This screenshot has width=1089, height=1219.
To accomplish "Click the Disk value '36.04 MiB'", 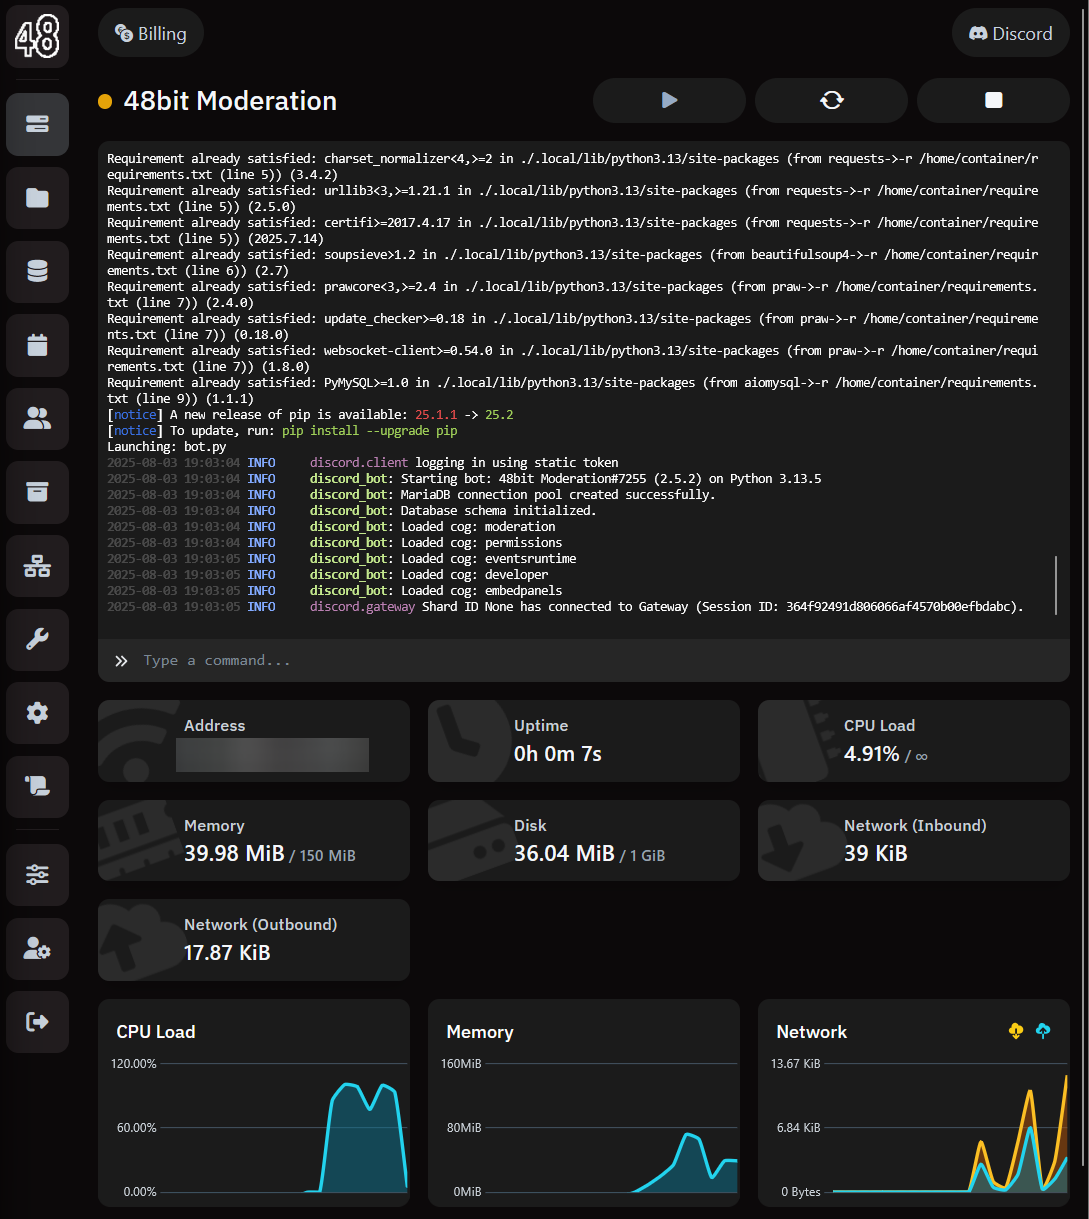I will (x=564, y=854).
